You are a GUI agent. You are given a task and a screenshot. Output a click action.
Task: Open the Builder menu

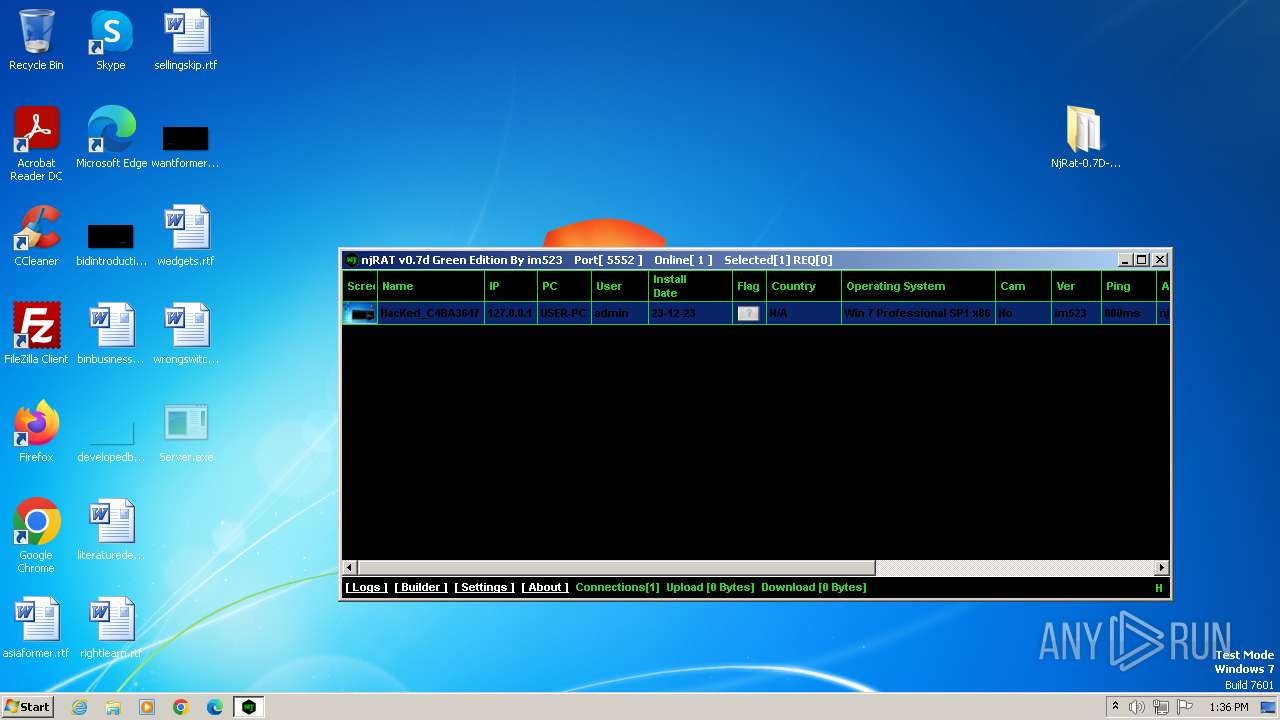pos(421,587)
